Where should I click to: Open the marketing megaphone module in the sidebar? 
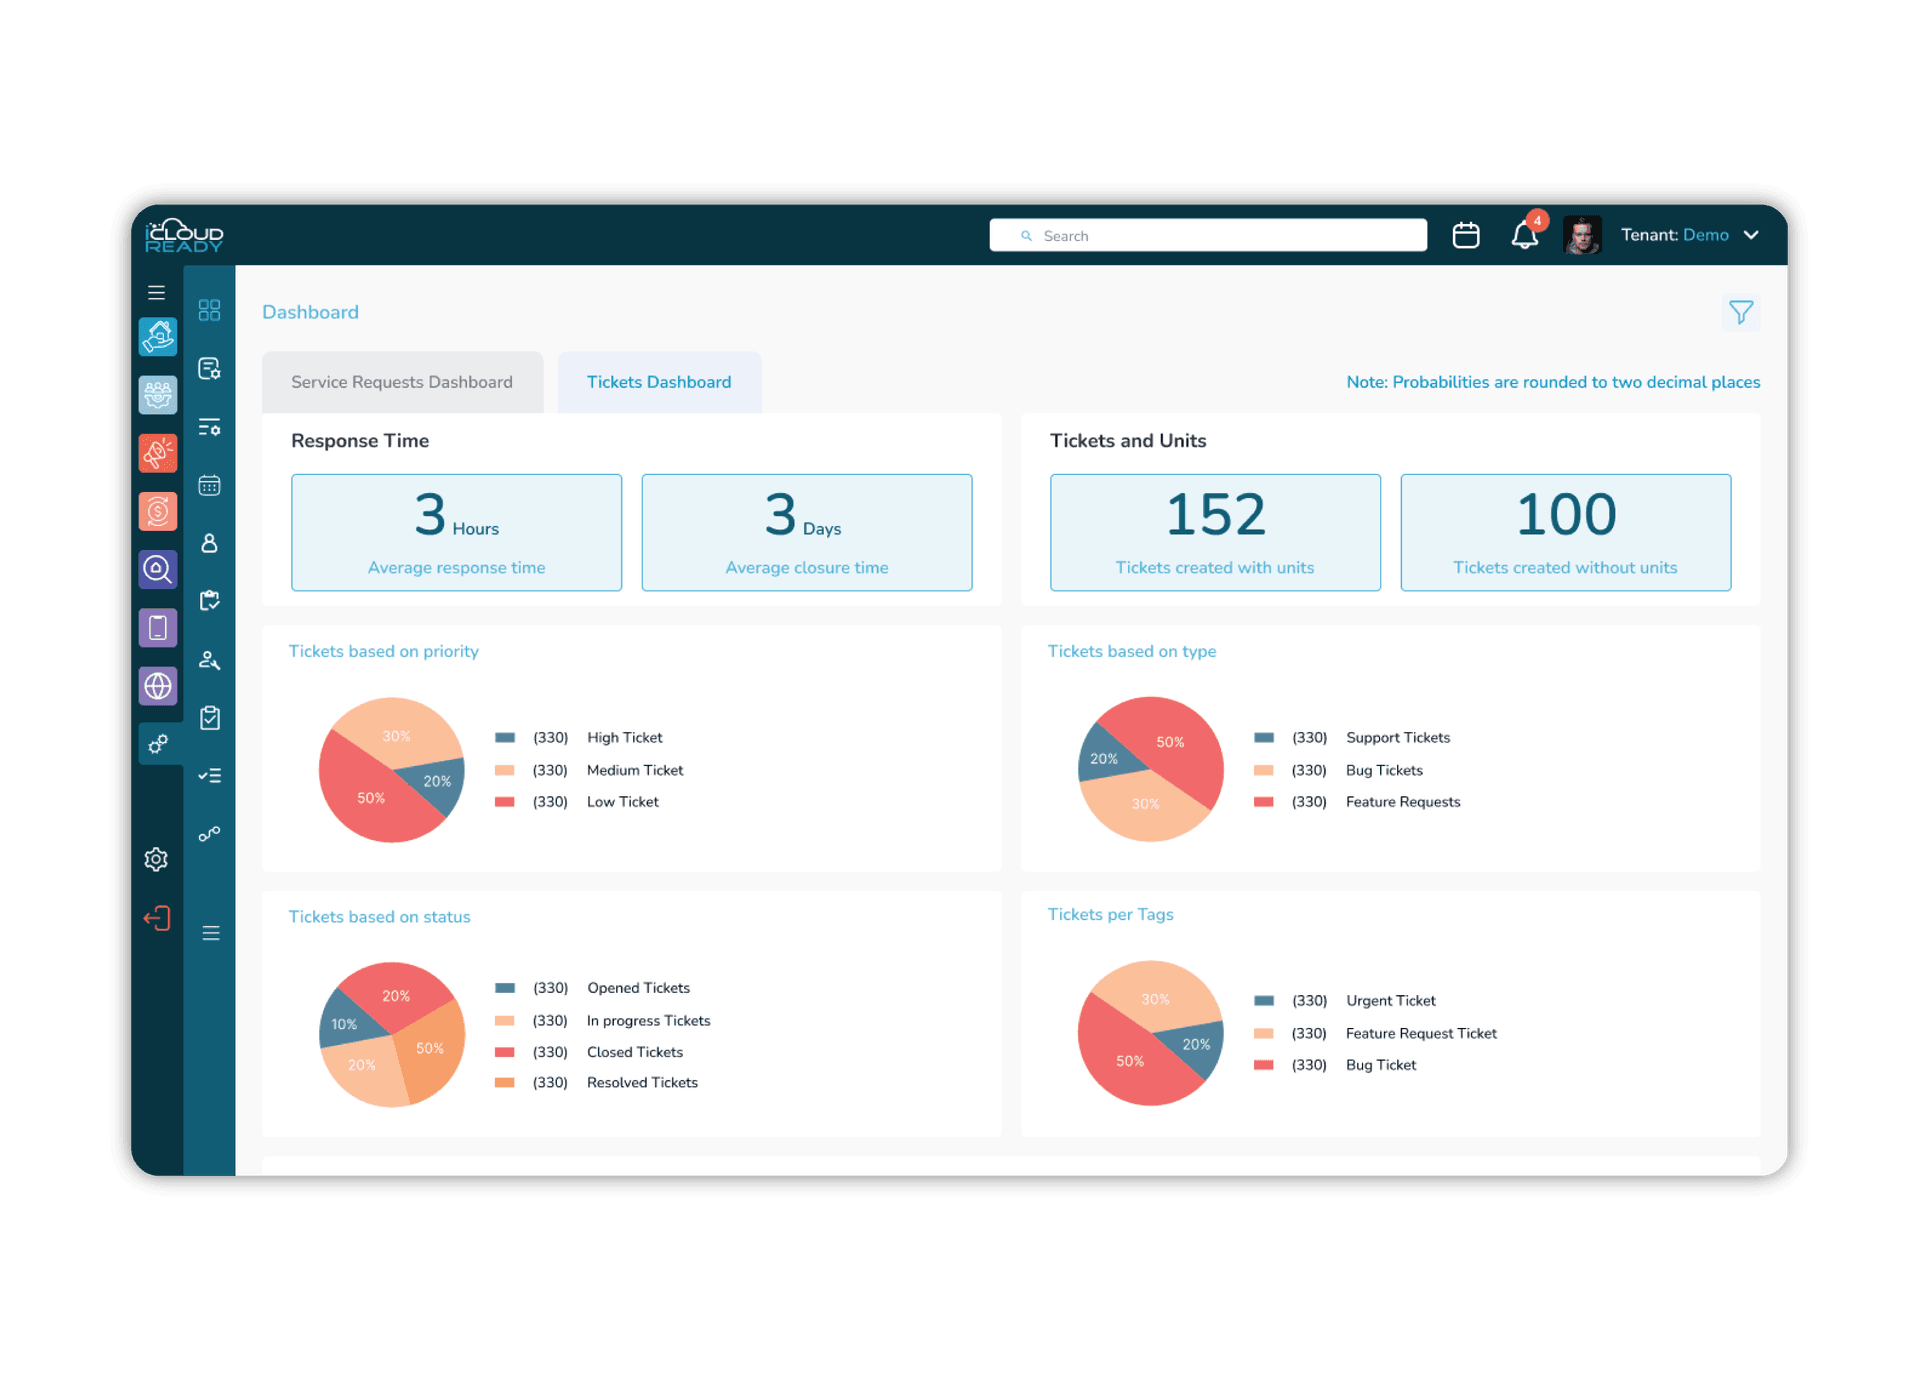click(157, 452)
